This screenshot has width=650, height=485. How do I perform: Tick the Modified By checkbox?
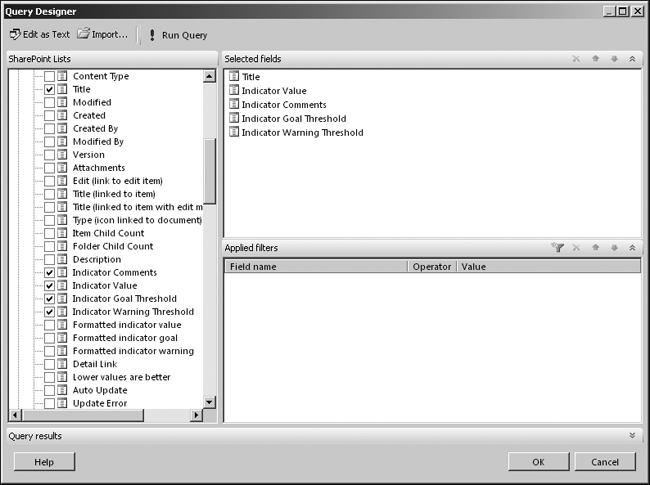point(49,142)
